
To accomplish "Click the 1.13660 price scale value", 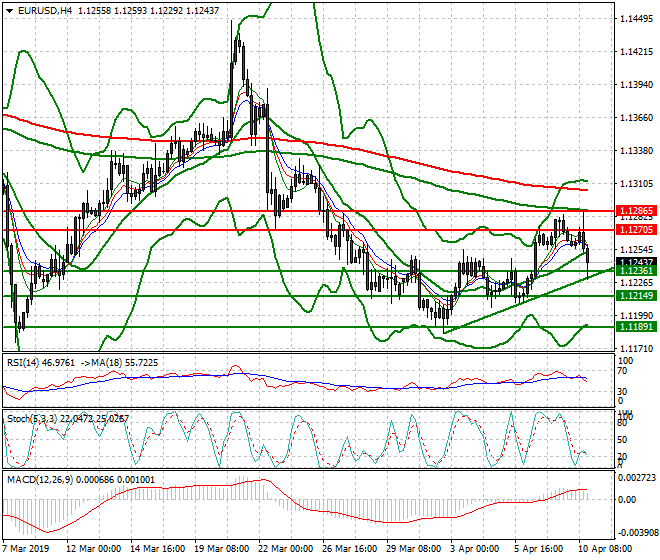I will coord(637,117).
